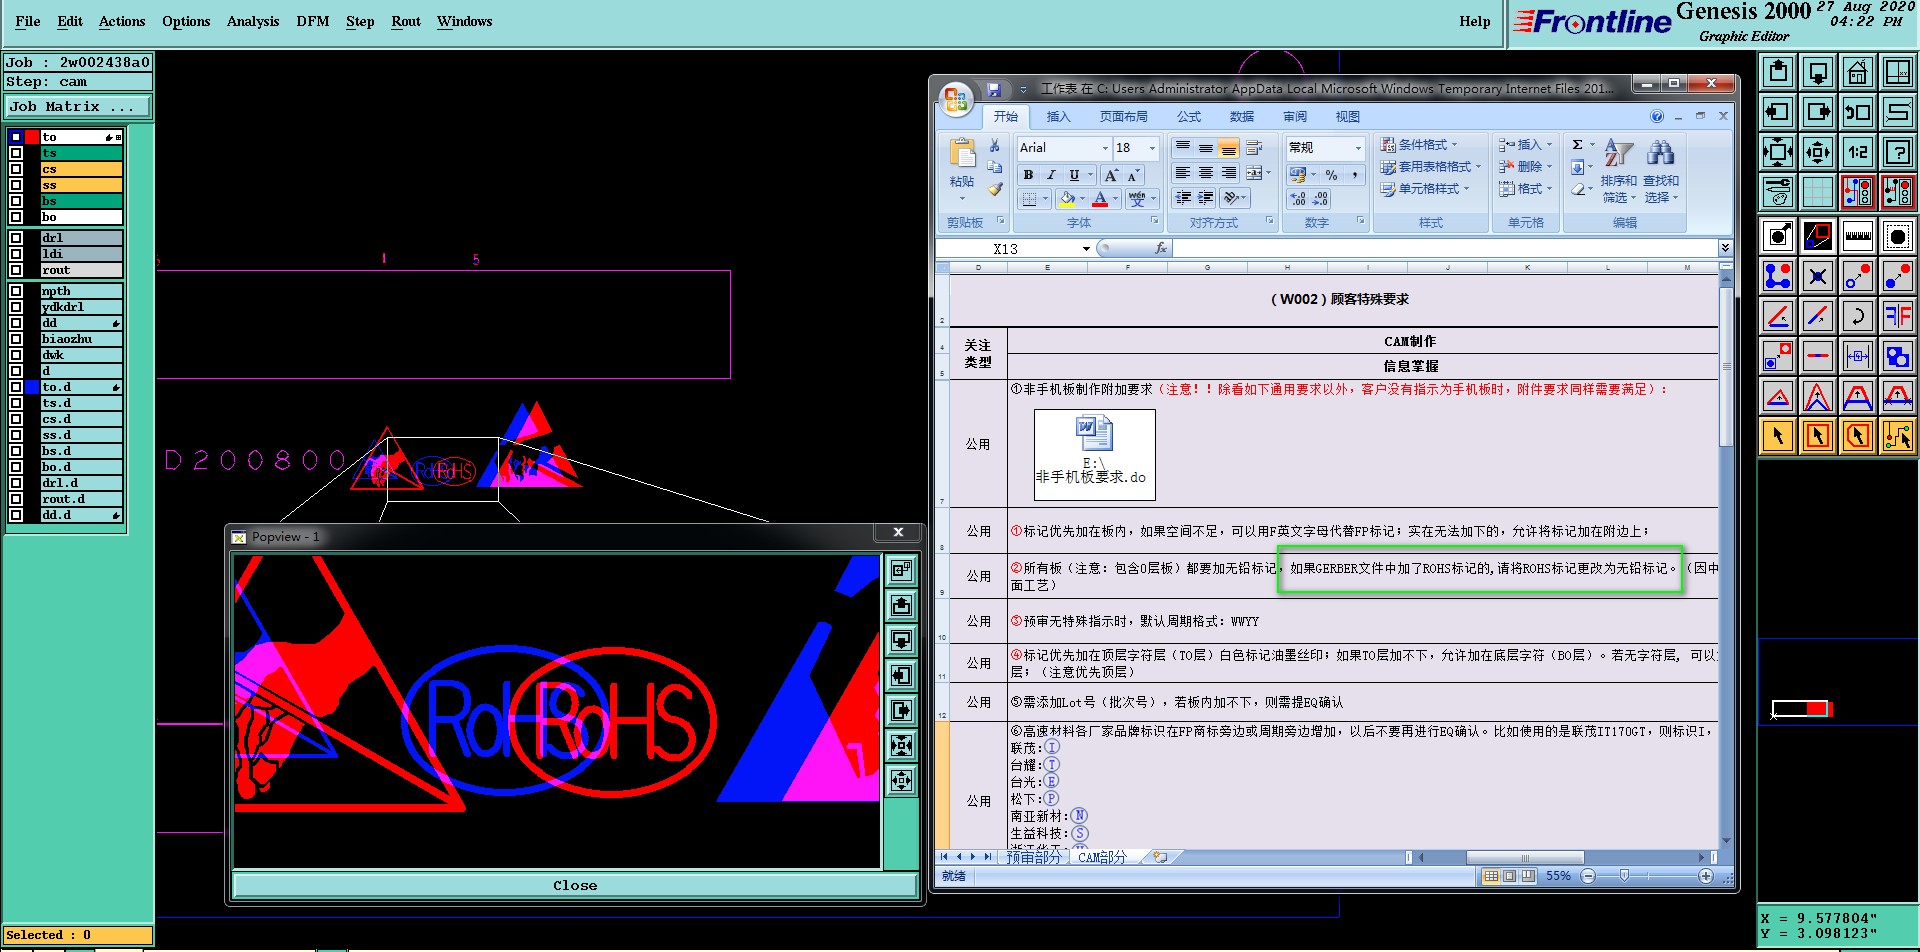This screenshot has width=1920, height=952.
Task: Toggle the 'drl' layer checkbox
Action: point(16,238)
